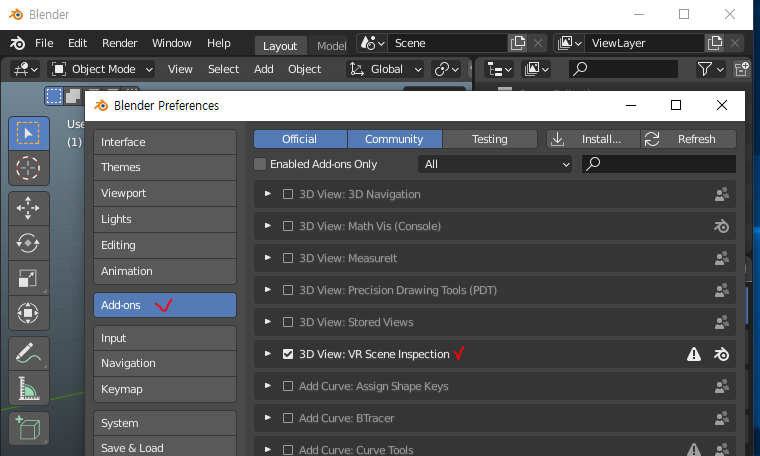Click the outliner search field

[x=623, y=69]
